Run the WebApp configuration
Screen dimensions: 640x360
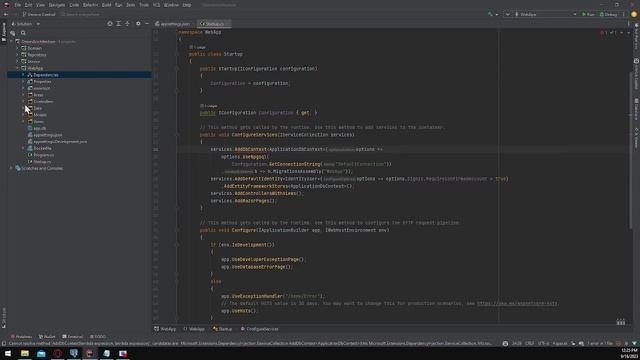click(588, 14)
